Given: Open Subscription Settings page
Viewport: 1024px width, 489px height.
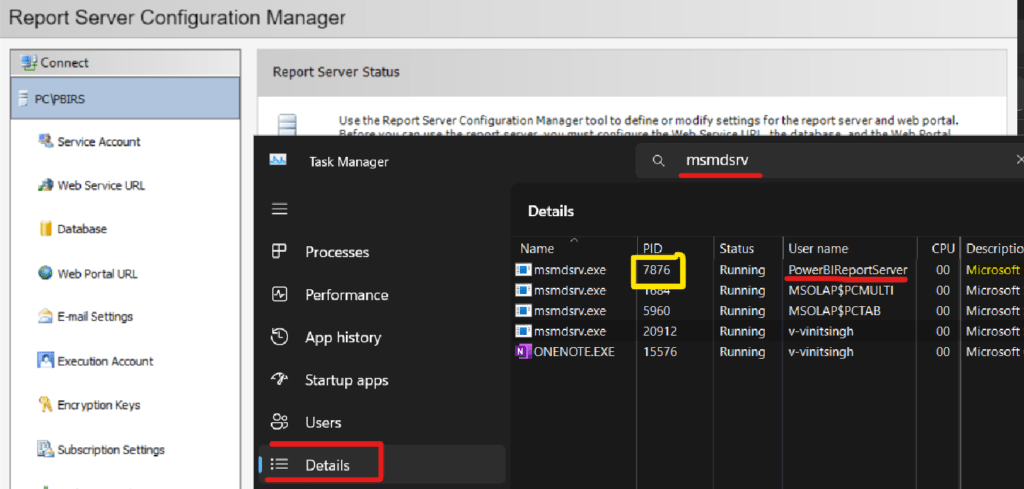Looking at the screenshot, I should tap(111, 450).
